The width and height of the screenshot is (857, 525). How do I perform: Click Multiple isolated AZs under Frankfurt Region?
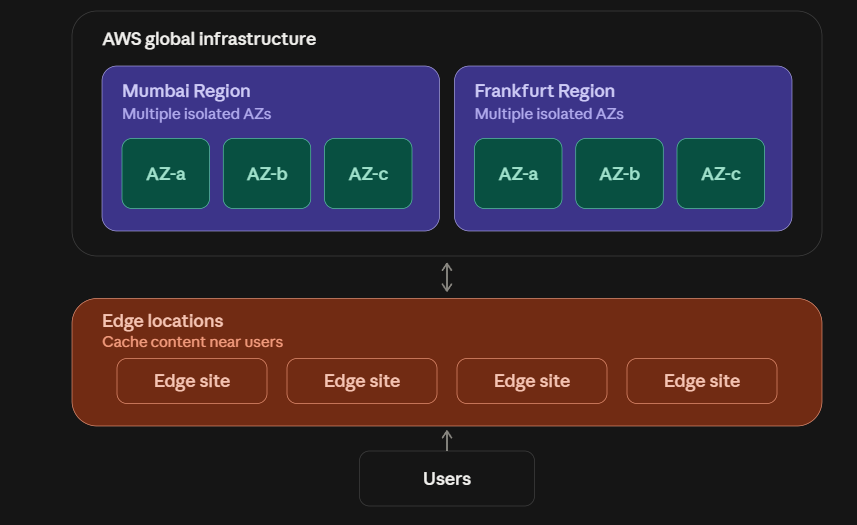pos(549,114)
